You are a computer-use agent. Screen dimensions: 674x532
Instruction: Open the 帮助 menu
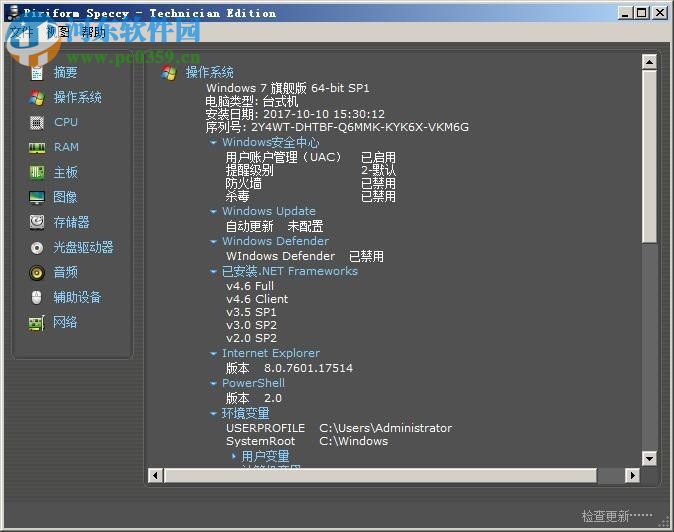94,32
